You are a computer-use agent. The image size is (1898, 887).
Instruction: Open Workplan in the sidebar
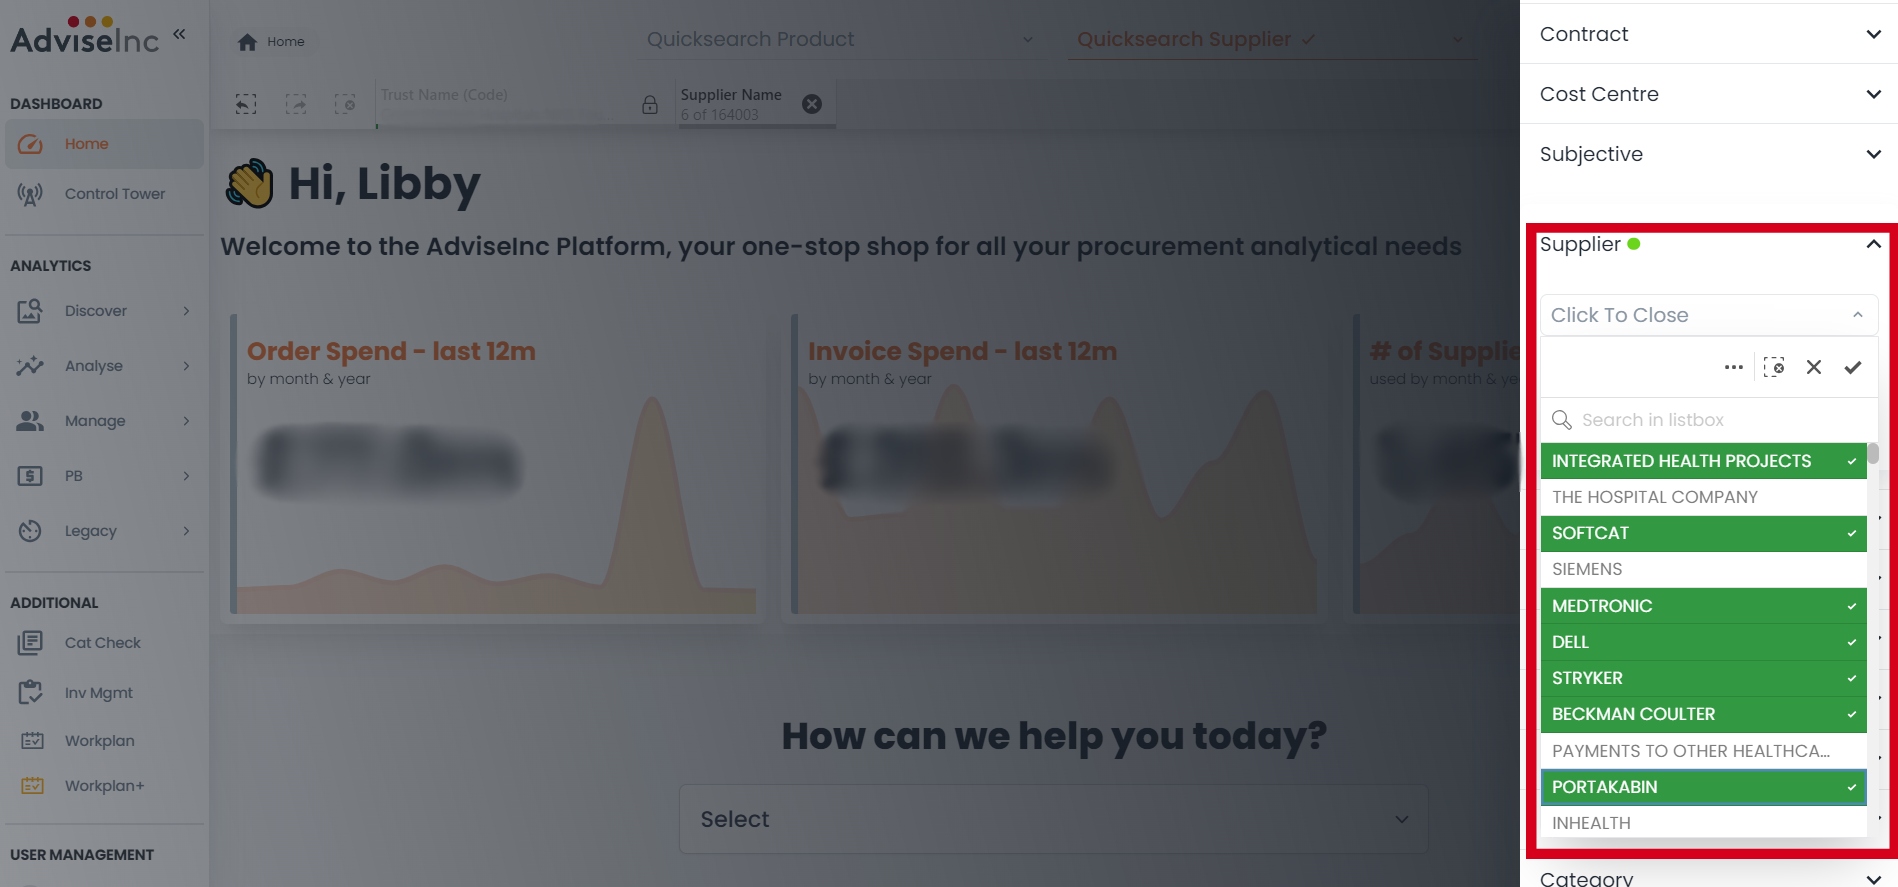[x=104, y=741]
